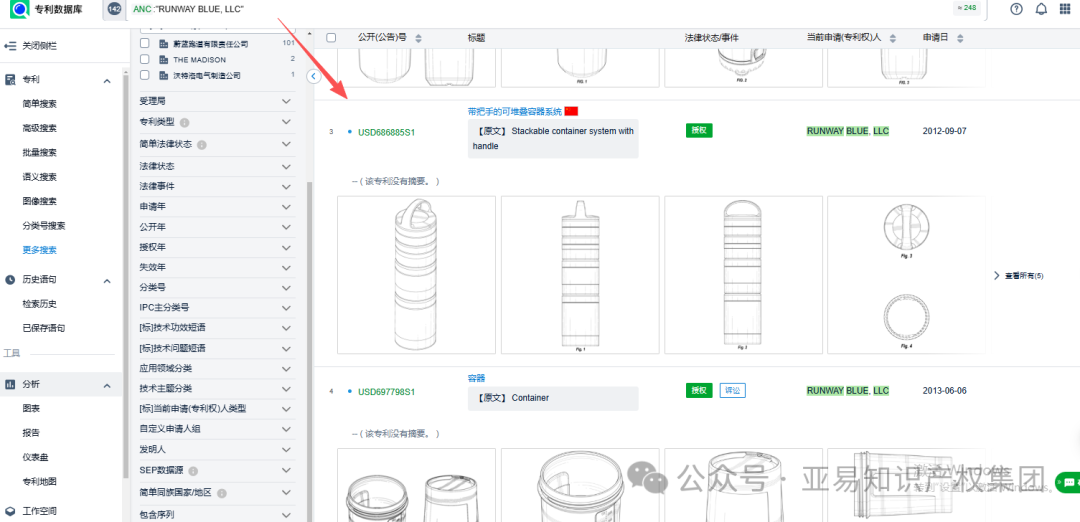
Task: Expand the 技术主题分类 filter
Action: pyautogui.click(x=287, y=388)
